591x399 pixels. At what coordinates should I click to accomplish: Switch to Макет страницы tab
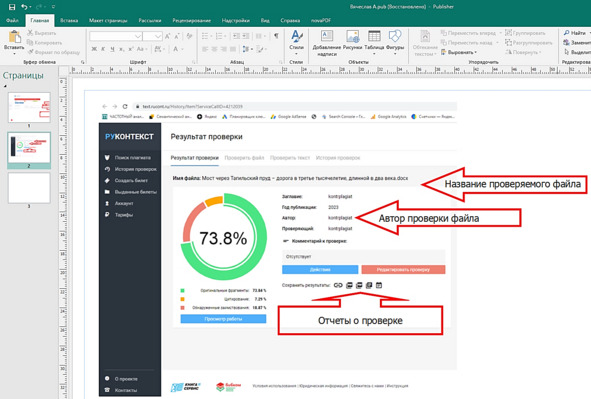(x=108, y=20)
